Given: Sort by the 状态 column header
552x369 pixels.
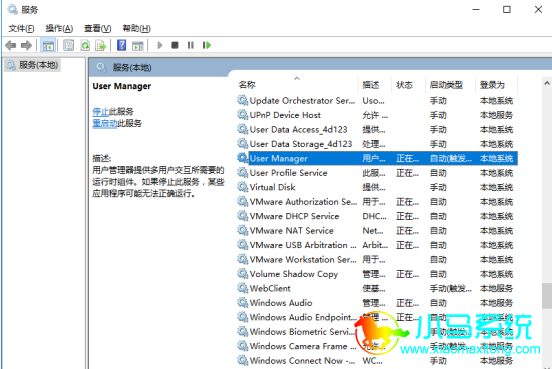Looking at the screenshot, I should pos(408,85).
